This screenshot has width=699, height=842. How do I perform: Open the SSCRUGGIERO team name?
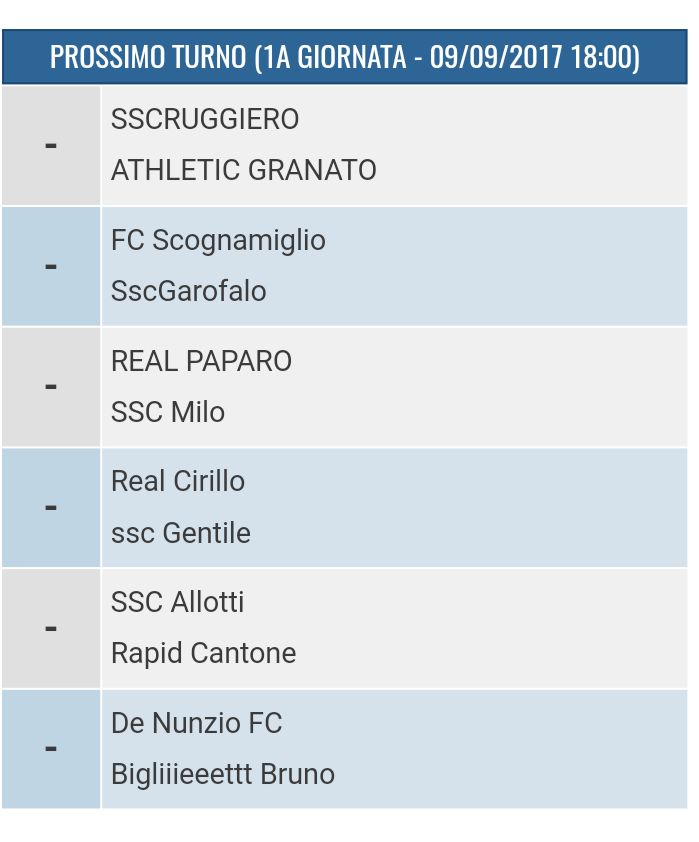point(205,119)
